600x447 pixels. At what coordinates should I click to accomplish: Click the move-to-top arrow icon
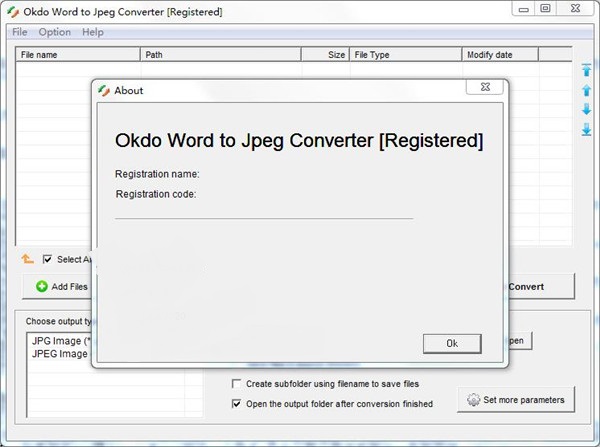(586, 70)
